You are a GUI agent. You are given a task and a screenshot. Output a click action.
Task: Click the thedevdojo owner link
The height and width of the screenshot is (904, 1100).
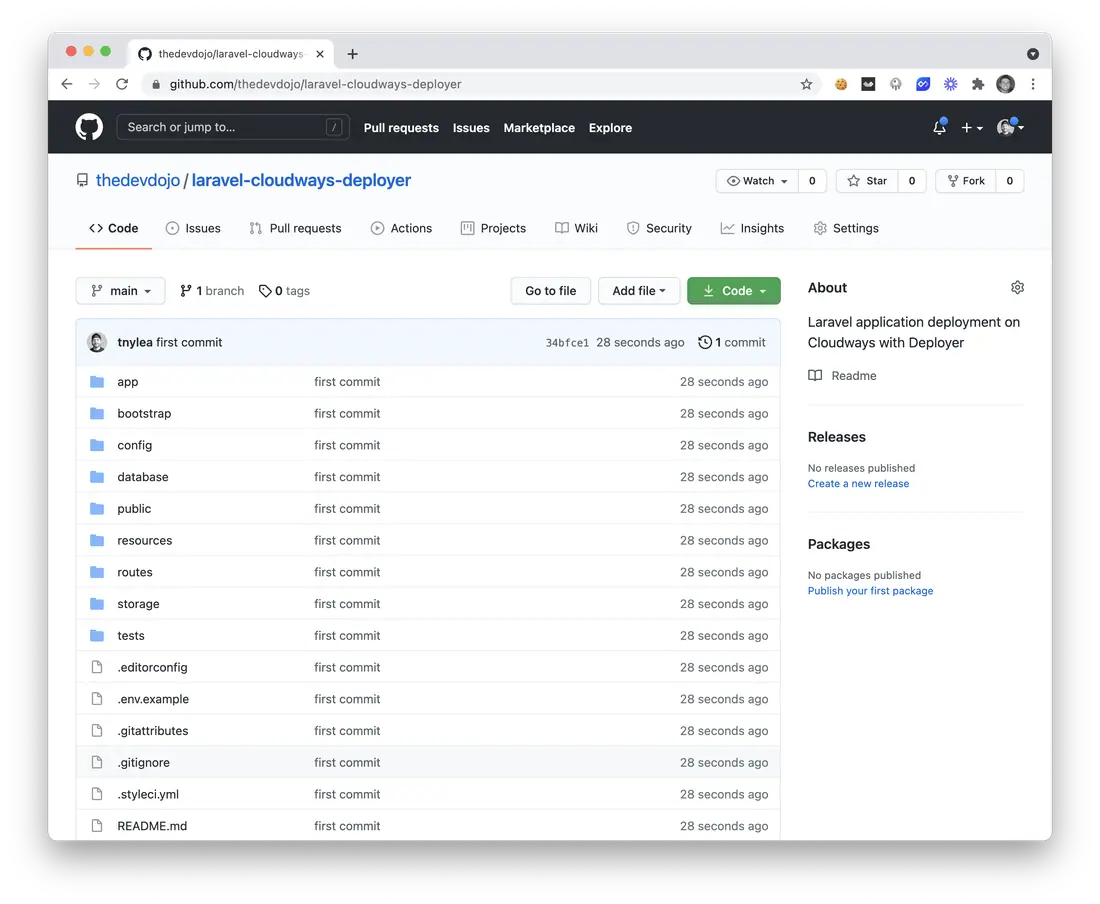138,180
